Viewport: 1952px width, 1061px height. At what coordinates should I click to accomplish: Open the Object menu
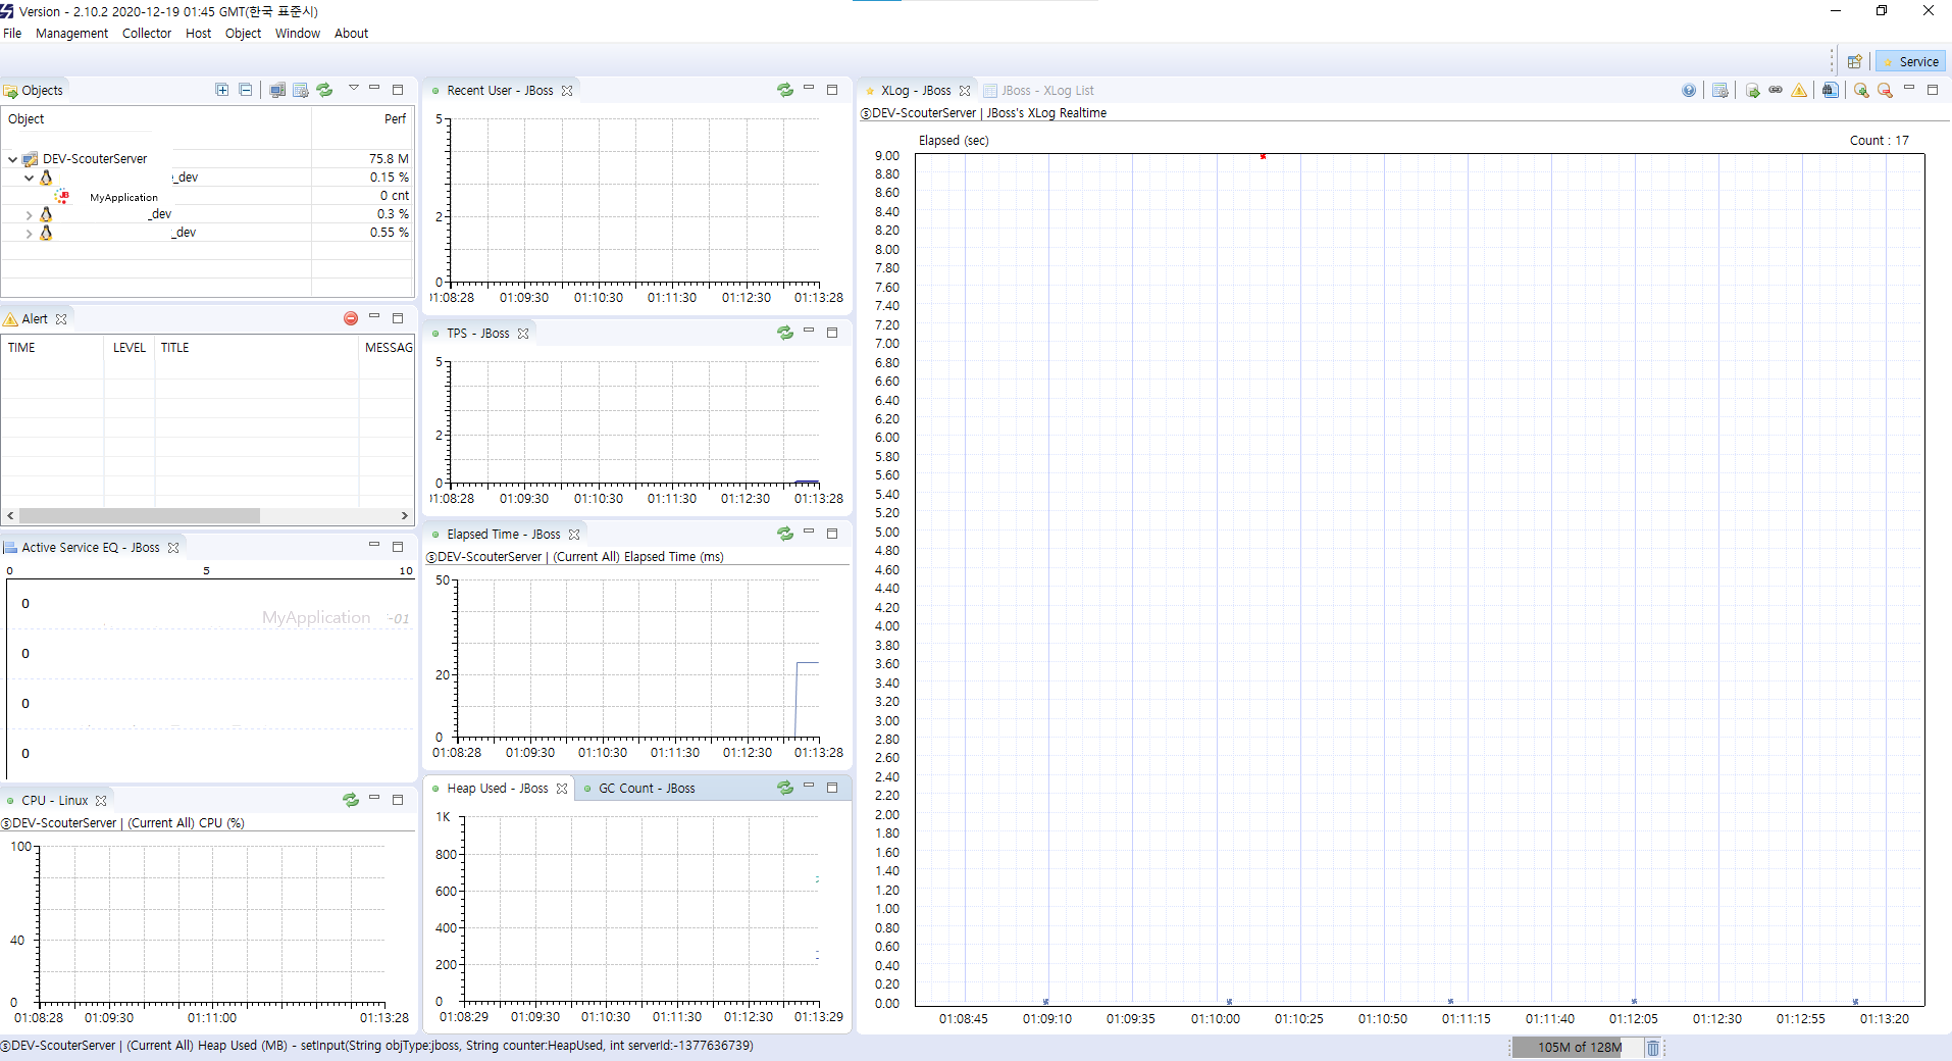click(243, 33)
